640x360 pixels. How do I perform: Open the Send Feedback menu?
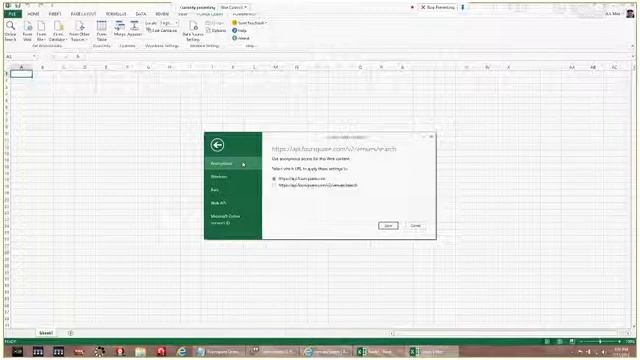click(x=249, y=23)
